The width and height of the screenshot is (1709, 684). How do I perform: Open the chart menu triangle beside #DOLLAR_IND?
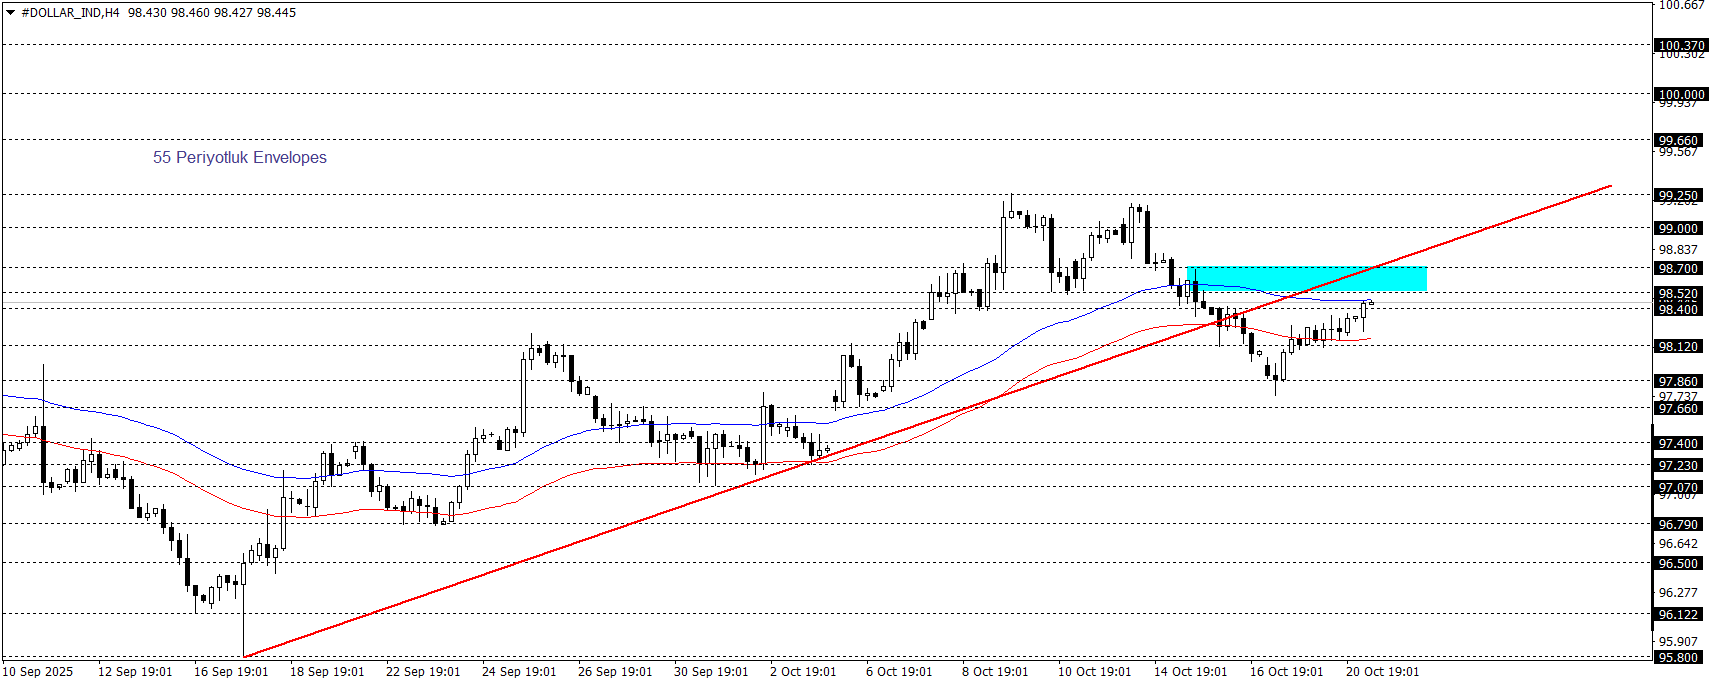pos(10,13)
